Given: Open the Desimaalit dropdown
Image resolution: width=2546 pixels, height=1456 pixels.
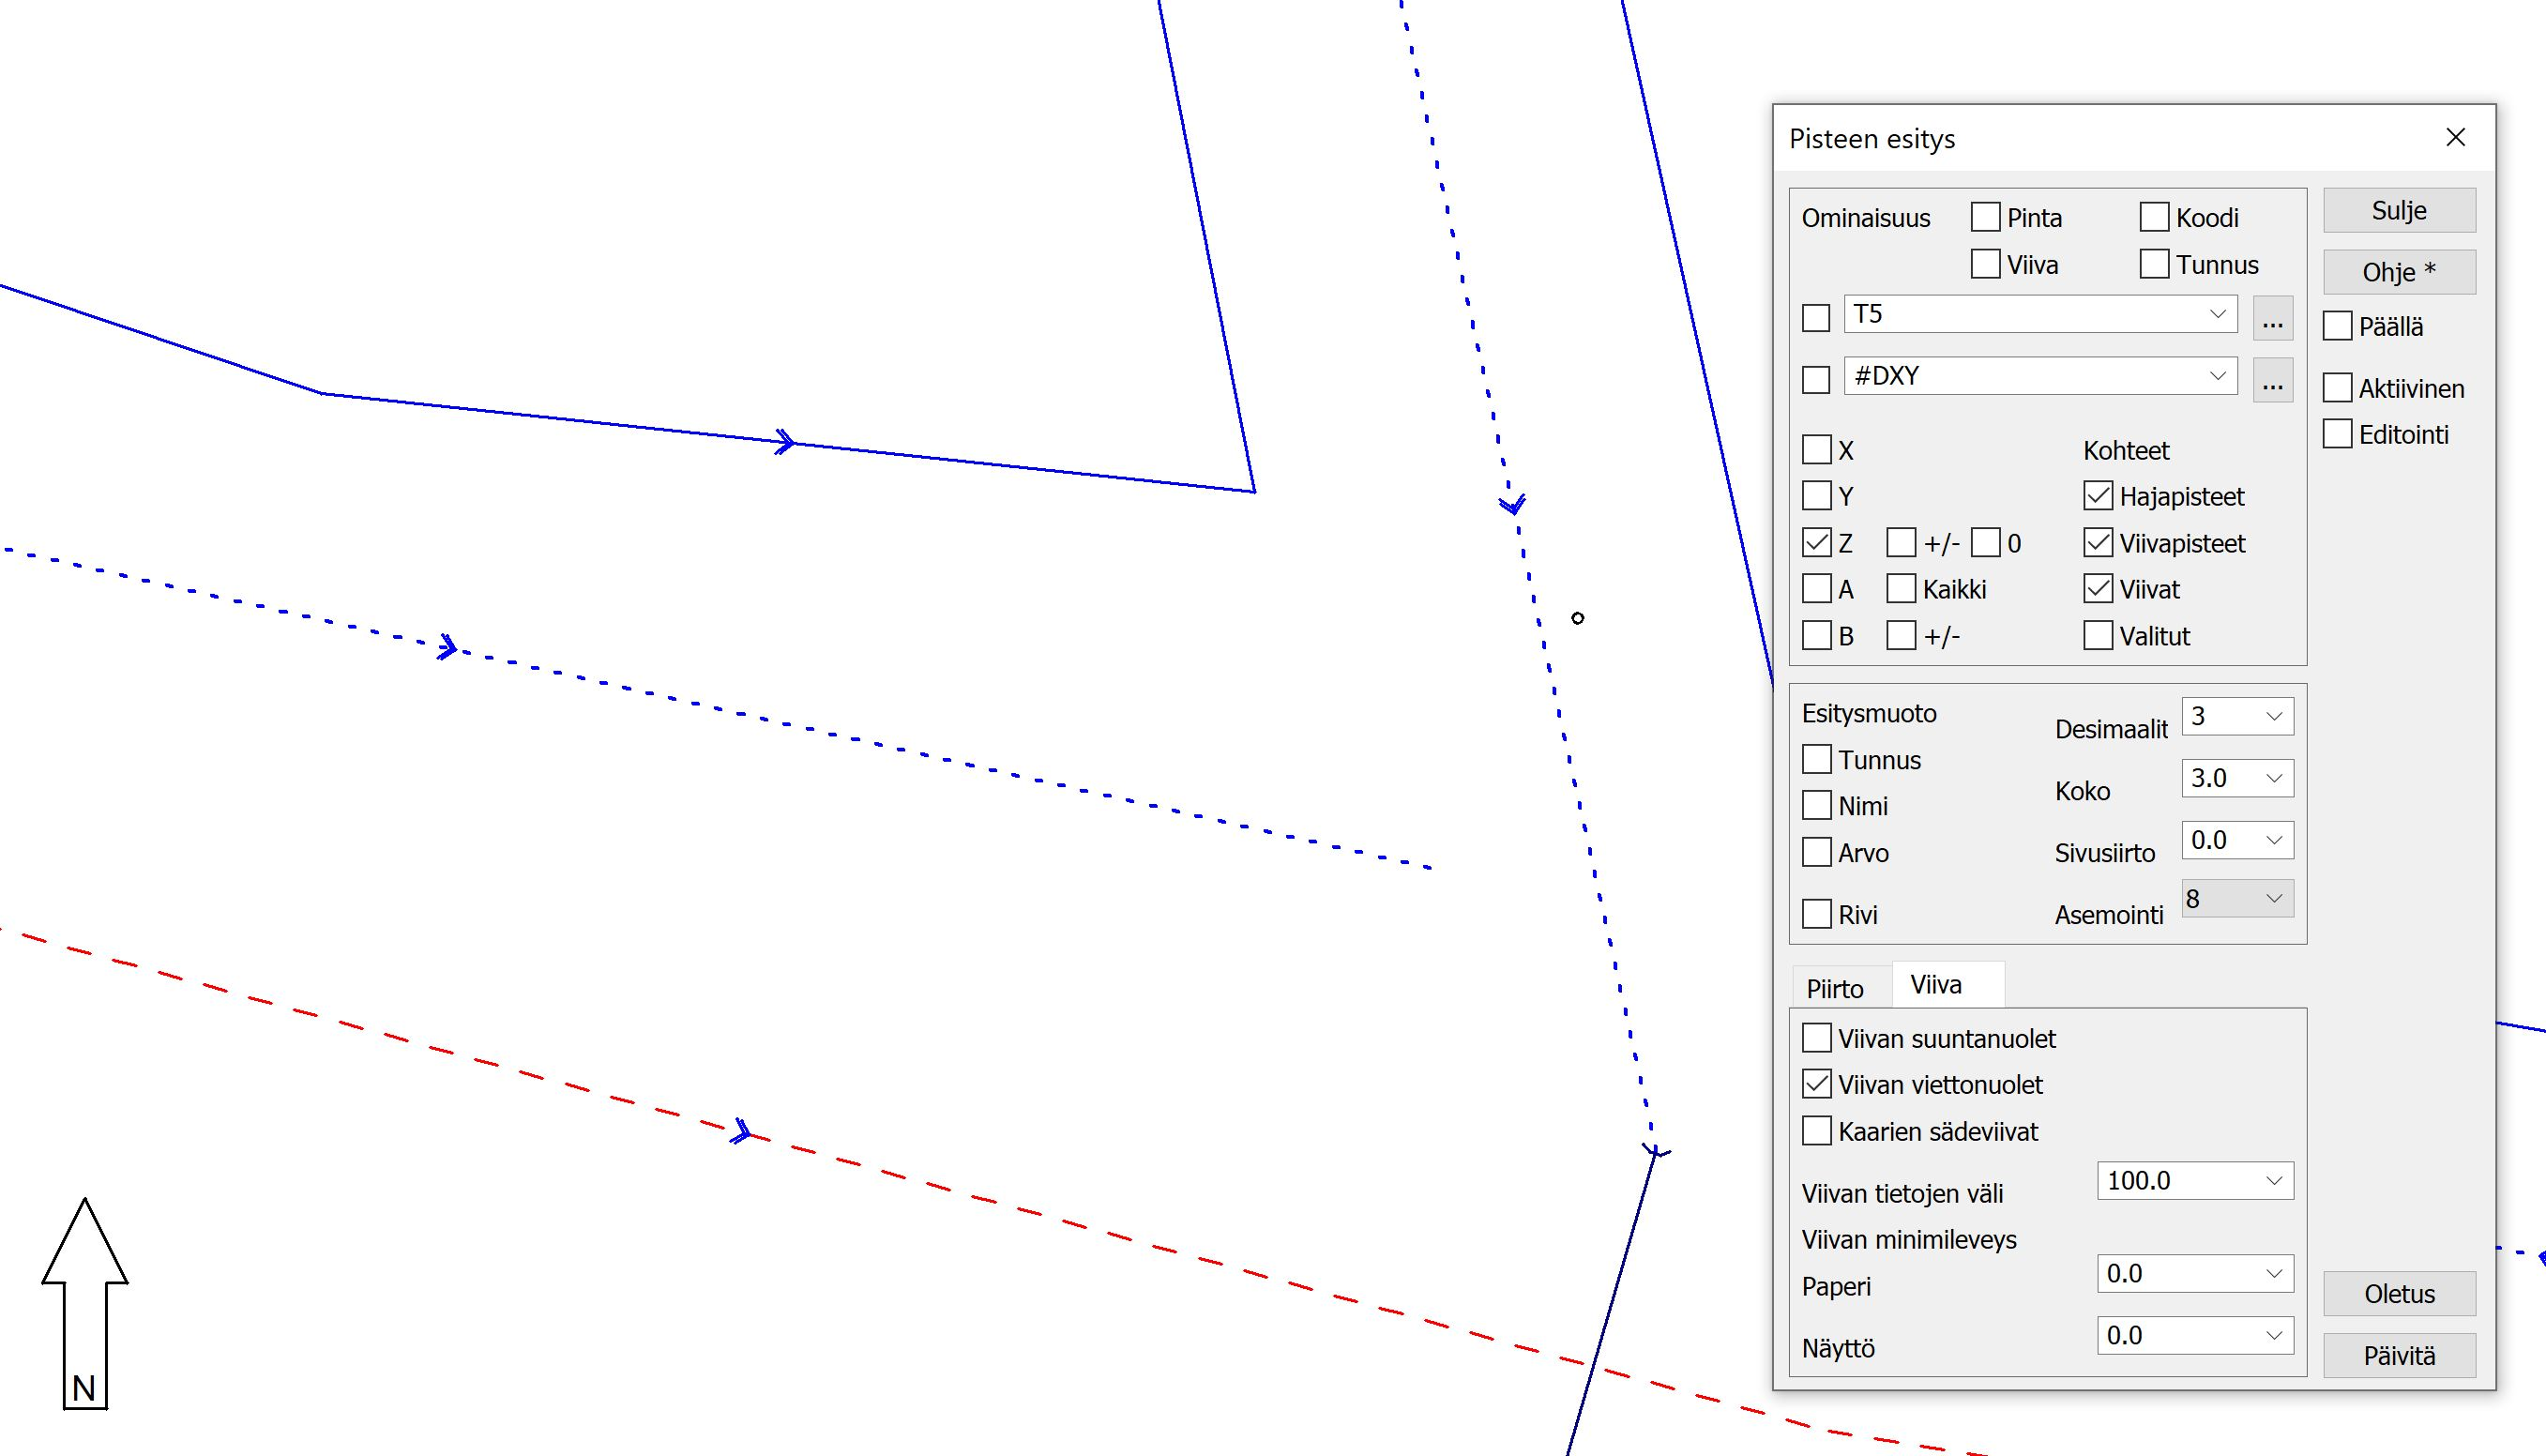Looking at the screenshot, I should coord(2273,716).
